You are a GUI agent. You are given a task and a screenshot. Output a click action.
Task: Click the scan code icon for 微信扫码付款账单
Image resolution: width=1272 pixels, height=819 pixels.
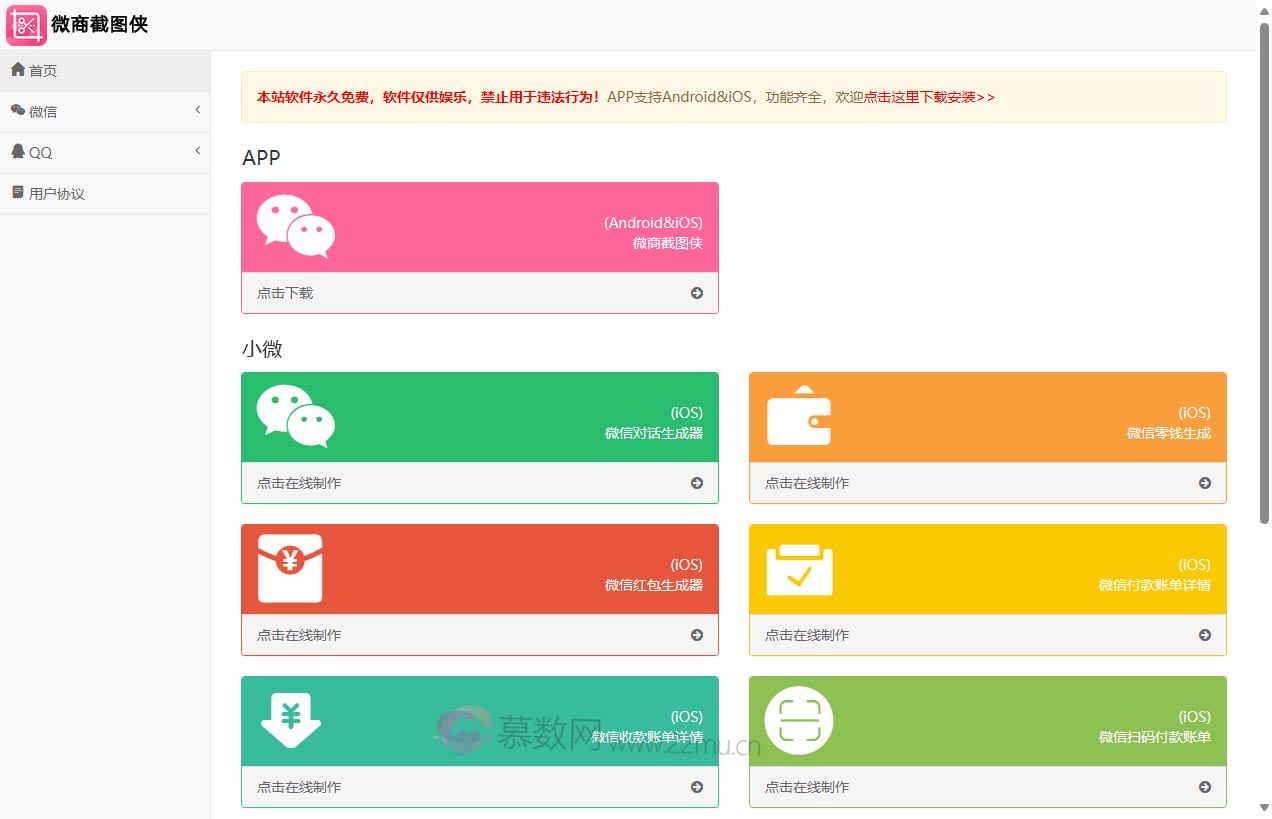click(798, 720)
